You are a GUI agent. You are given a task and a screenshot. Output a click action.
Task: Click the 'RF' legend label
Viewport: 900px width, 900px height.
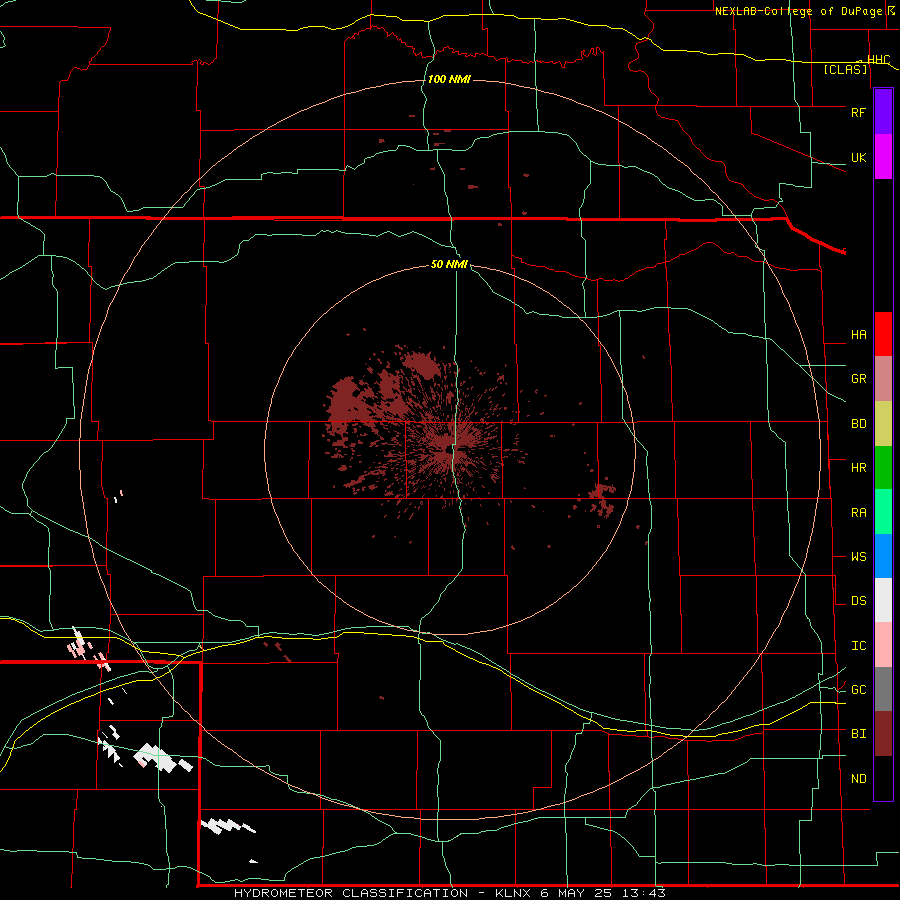click(858, 112)
